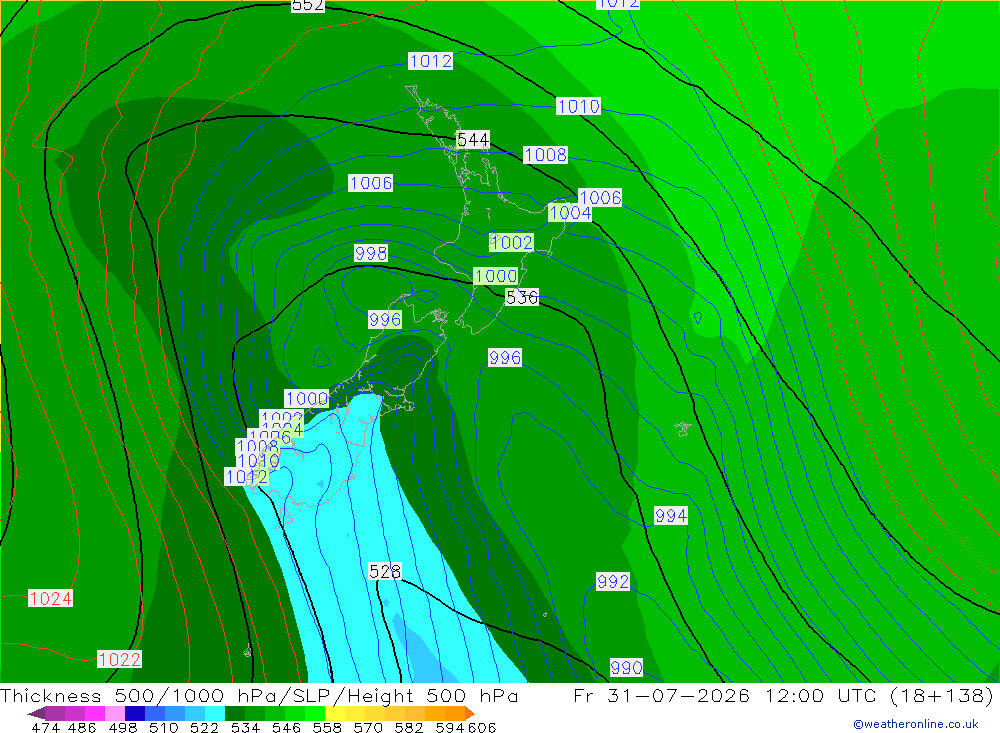Click the weatheronline.co.uk copyright link
The height and width of the screenshot is (733, 1000).
[x=916, y=724]
